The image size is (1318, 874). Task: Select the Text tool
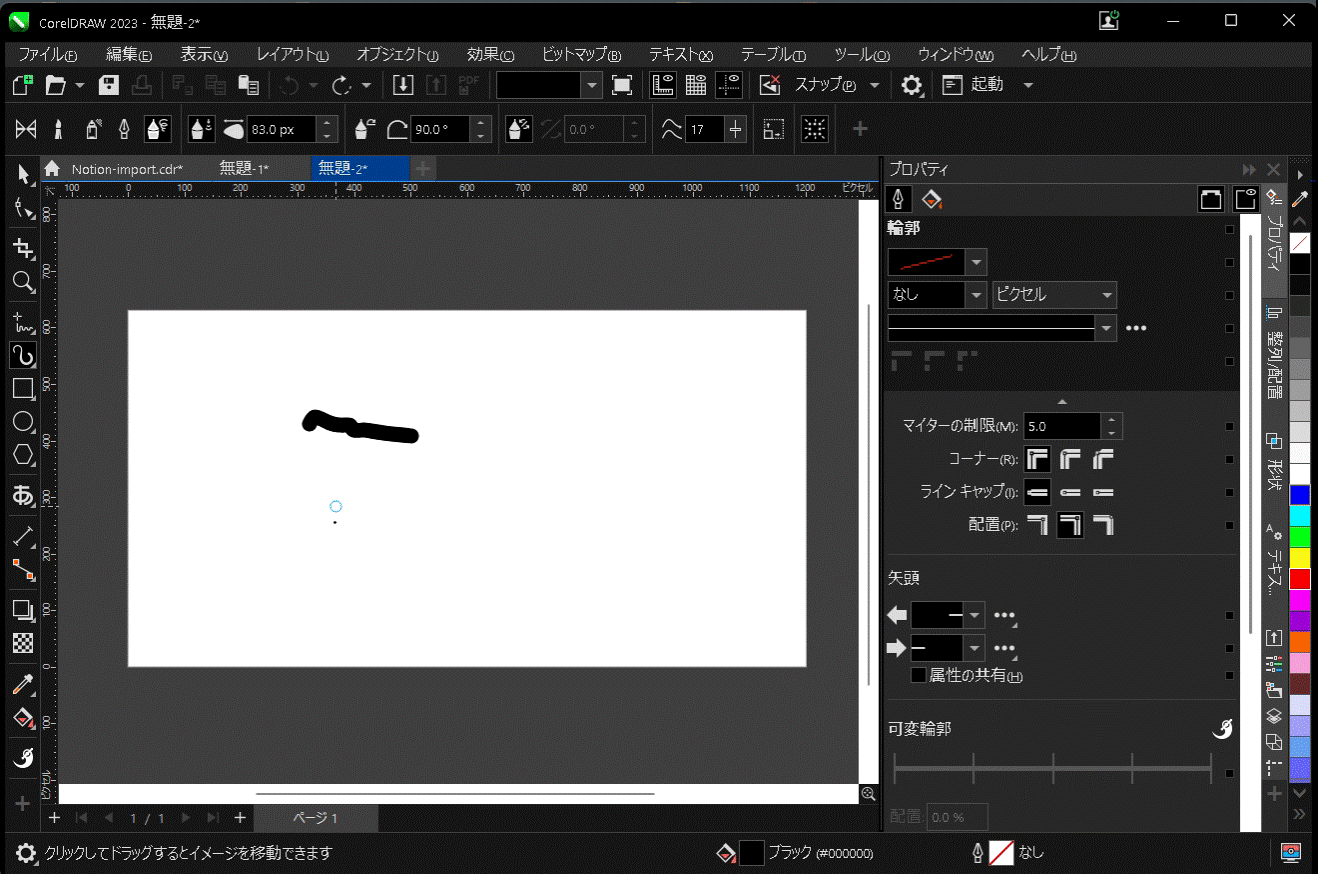pos(23,495)
